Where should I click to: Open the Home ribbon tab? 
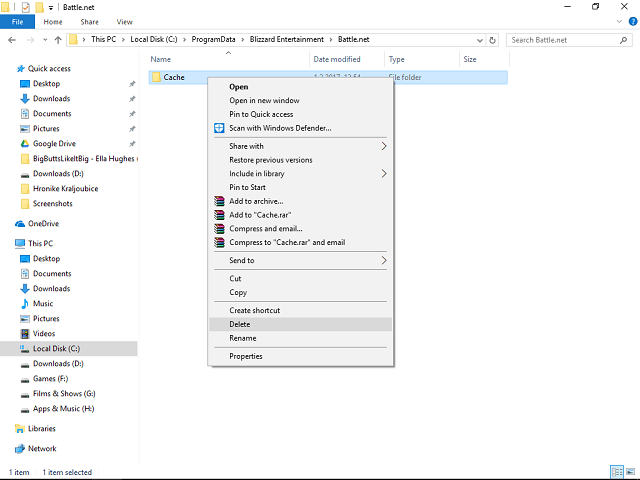click(x=53, y=22)
